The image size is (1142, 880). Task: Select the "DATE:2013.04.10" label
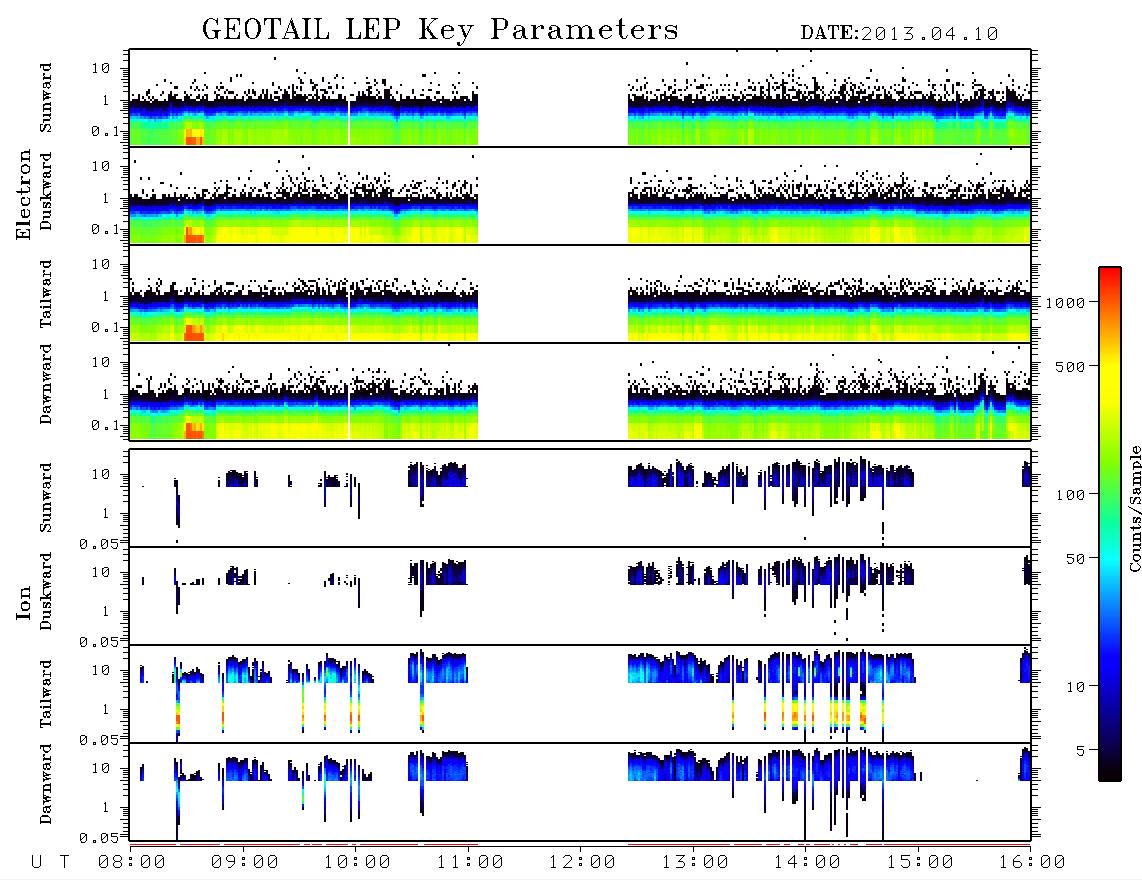coord(899,34)
